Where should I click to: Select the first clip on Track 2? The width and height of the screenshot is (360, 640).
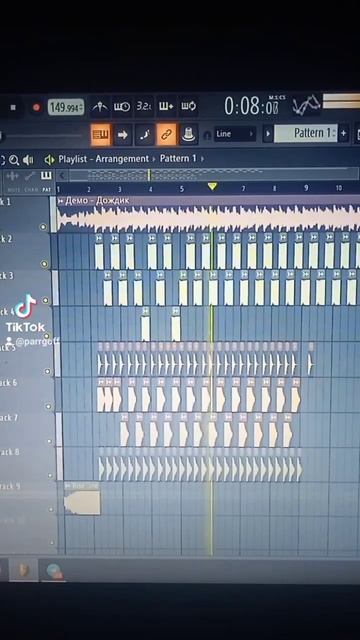click(99, 252)
